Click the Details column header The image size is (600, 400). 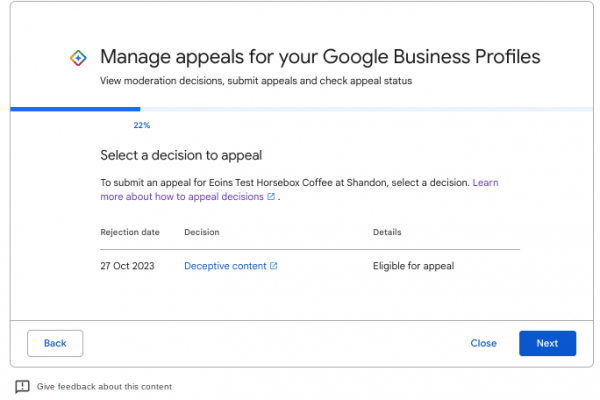coord(387,232)
